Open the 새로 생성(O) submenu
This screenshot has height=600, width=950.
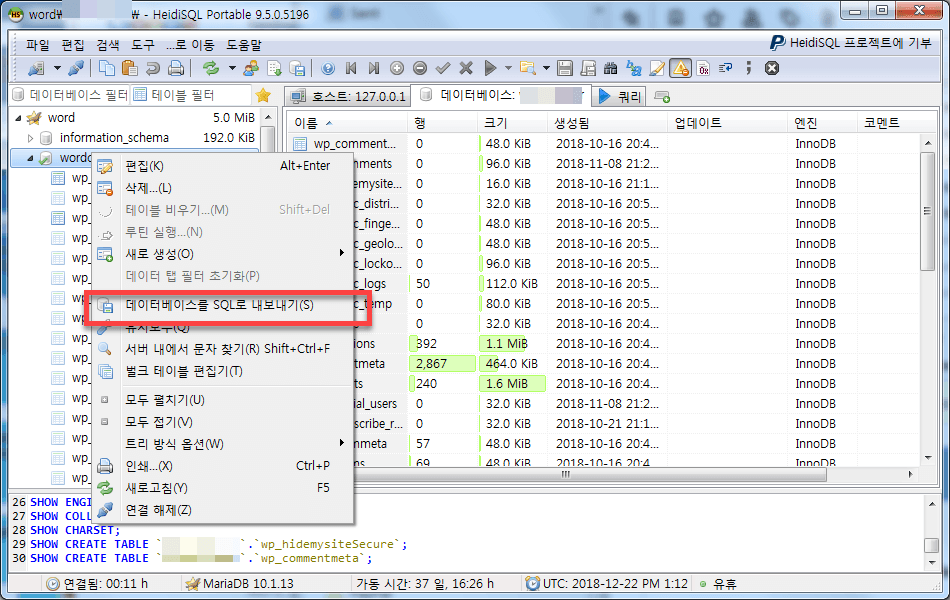pos(222,254)
